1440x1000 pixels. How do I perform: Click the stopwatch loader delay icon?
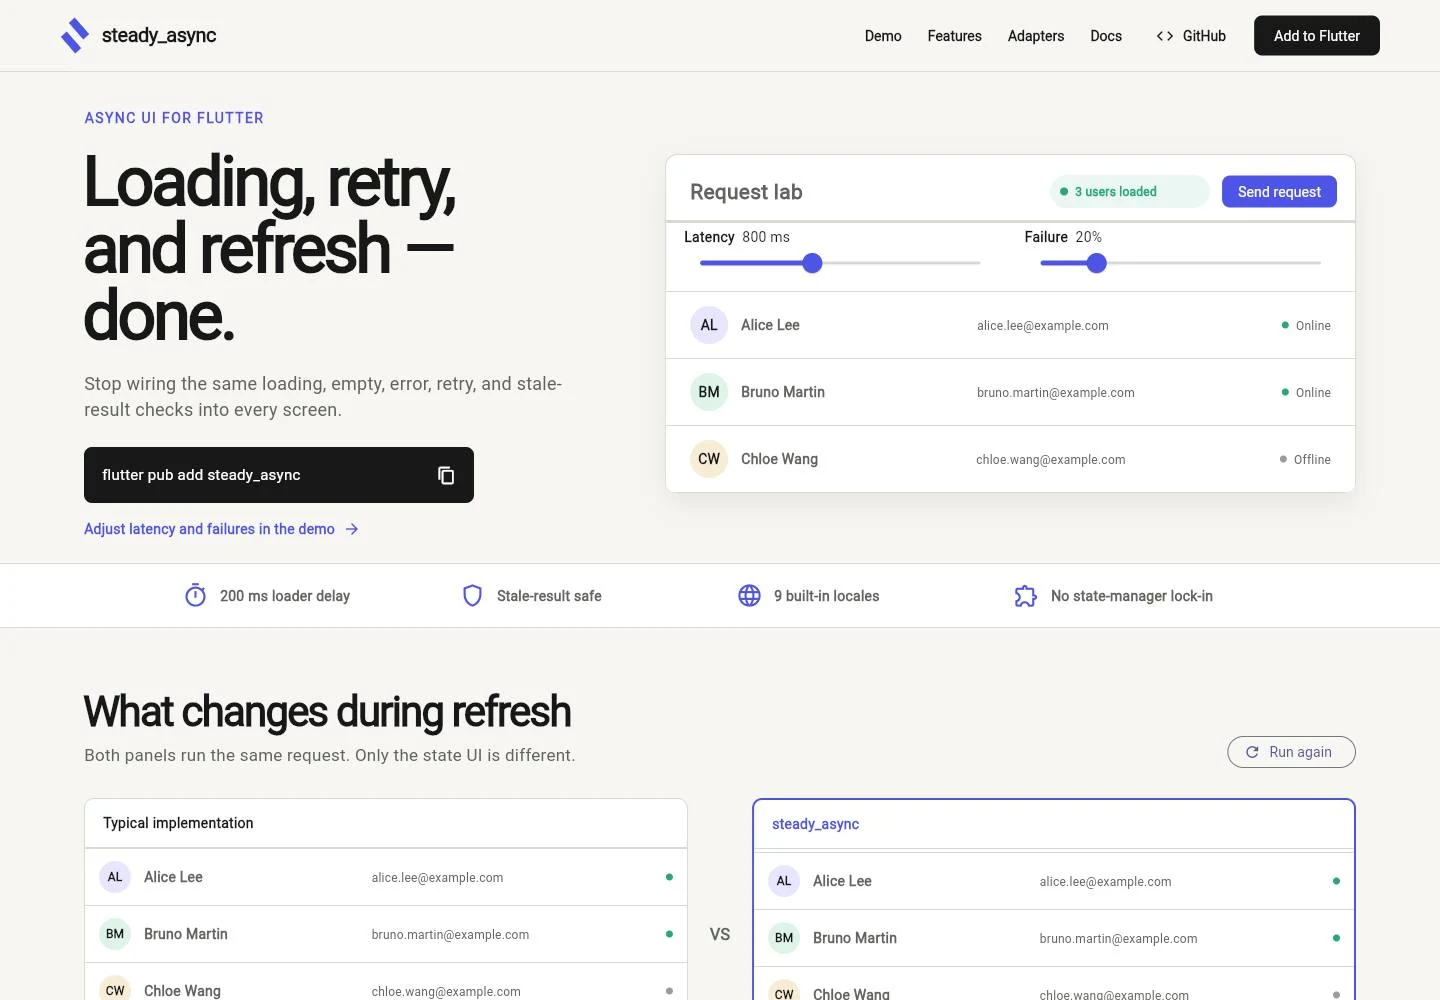(x=196, y=595)
